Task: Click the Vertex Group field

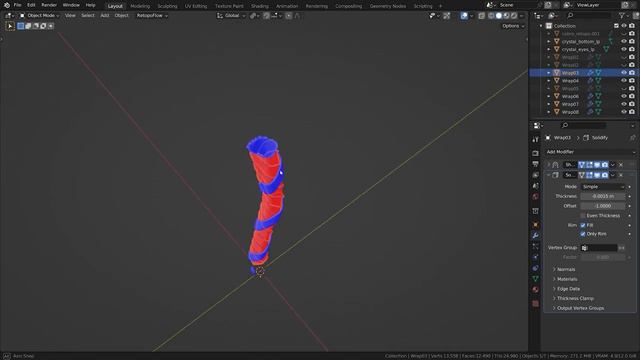Action: (599, 248)
